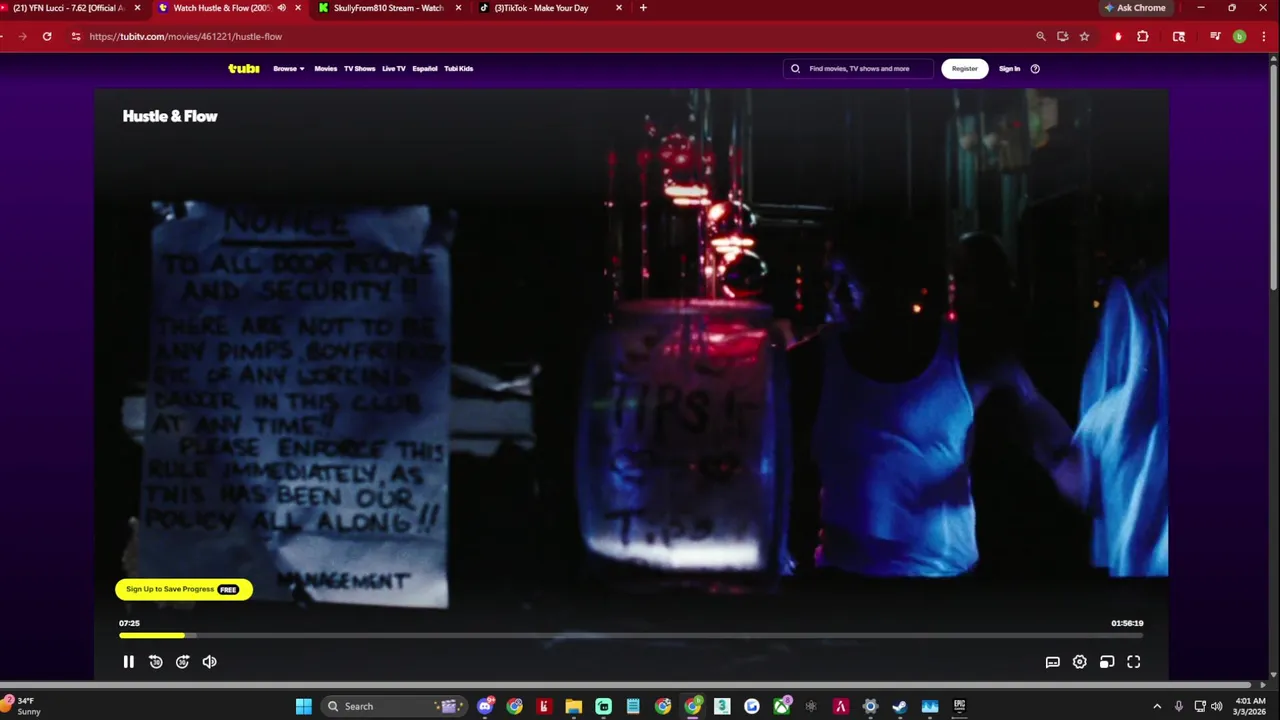This screenshot has height=720, width=1280.
Task: Reload the page with the refresh icon
Action: (x=47, y=36)
